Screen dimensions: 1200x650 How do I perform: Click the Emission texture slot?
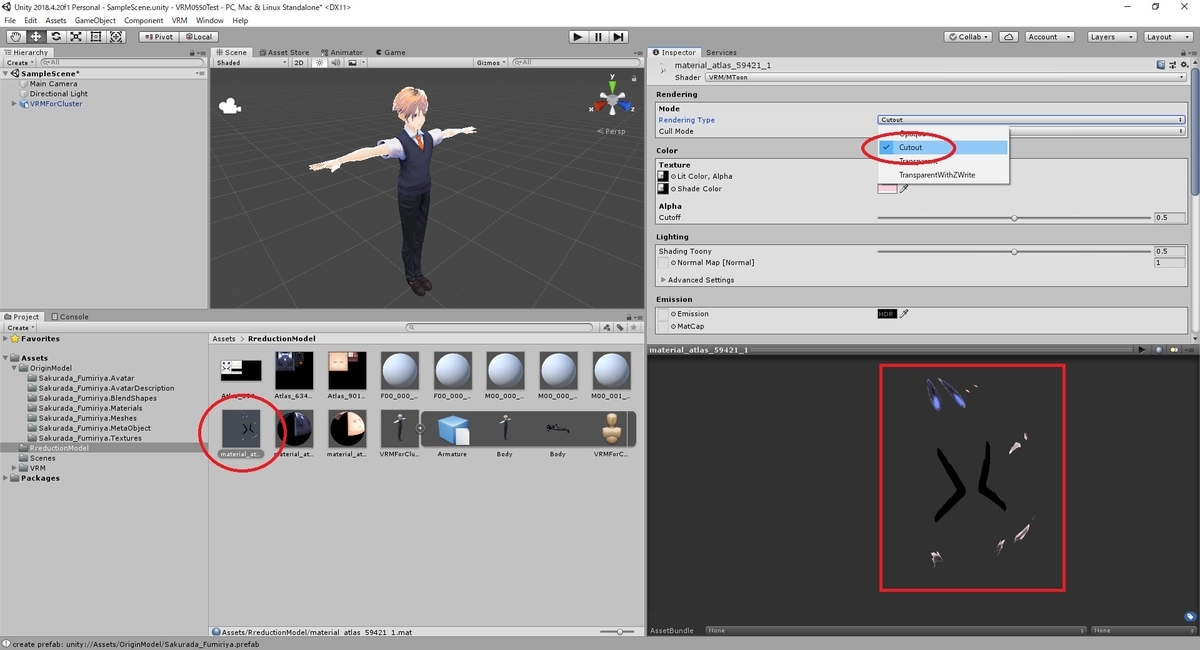point(663,313)
